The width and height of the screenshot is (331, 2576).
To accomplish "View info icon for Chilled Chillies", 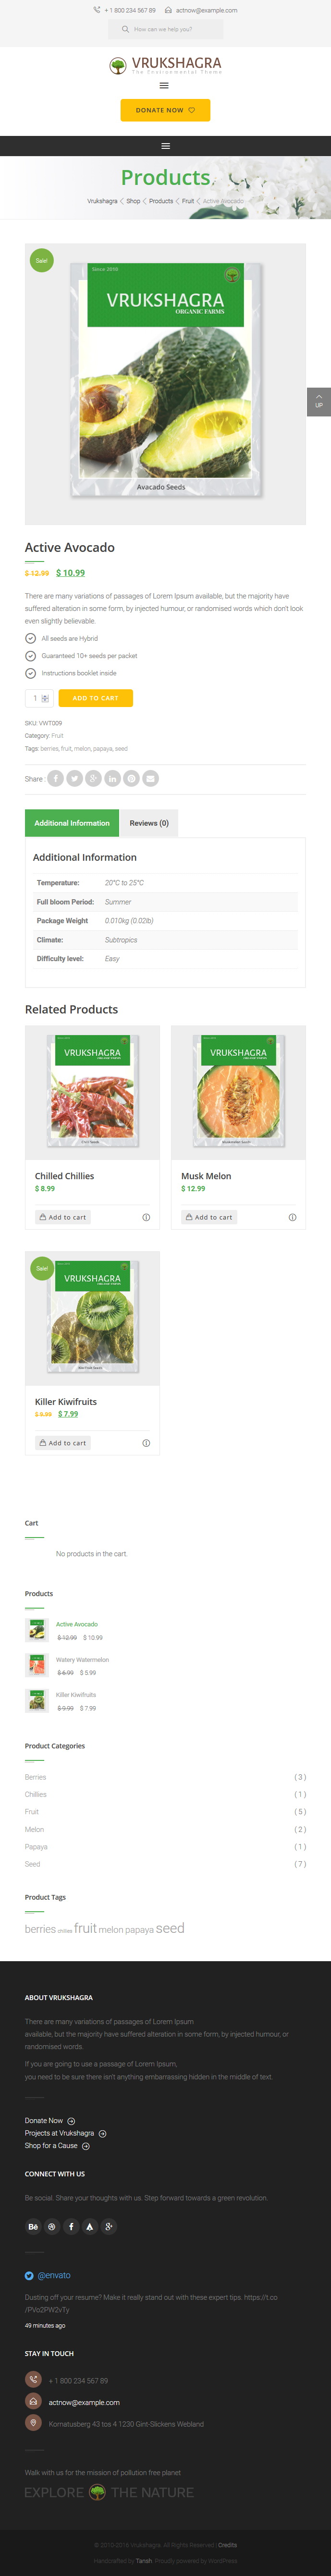I will (146, 1217).
